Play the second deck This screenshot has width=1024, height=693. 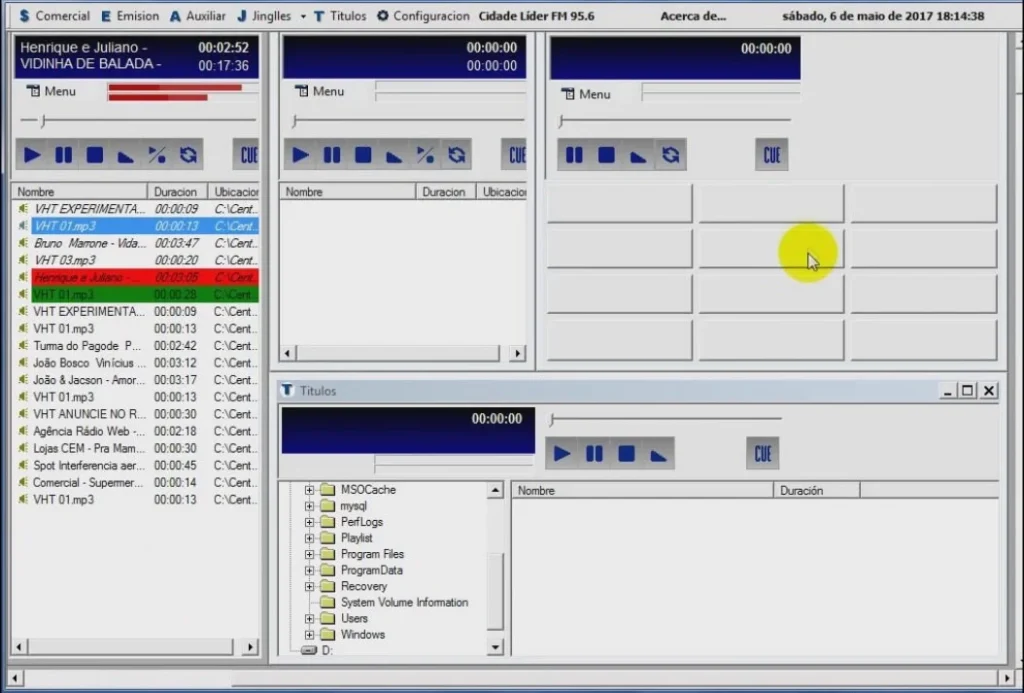click(300, 155)
